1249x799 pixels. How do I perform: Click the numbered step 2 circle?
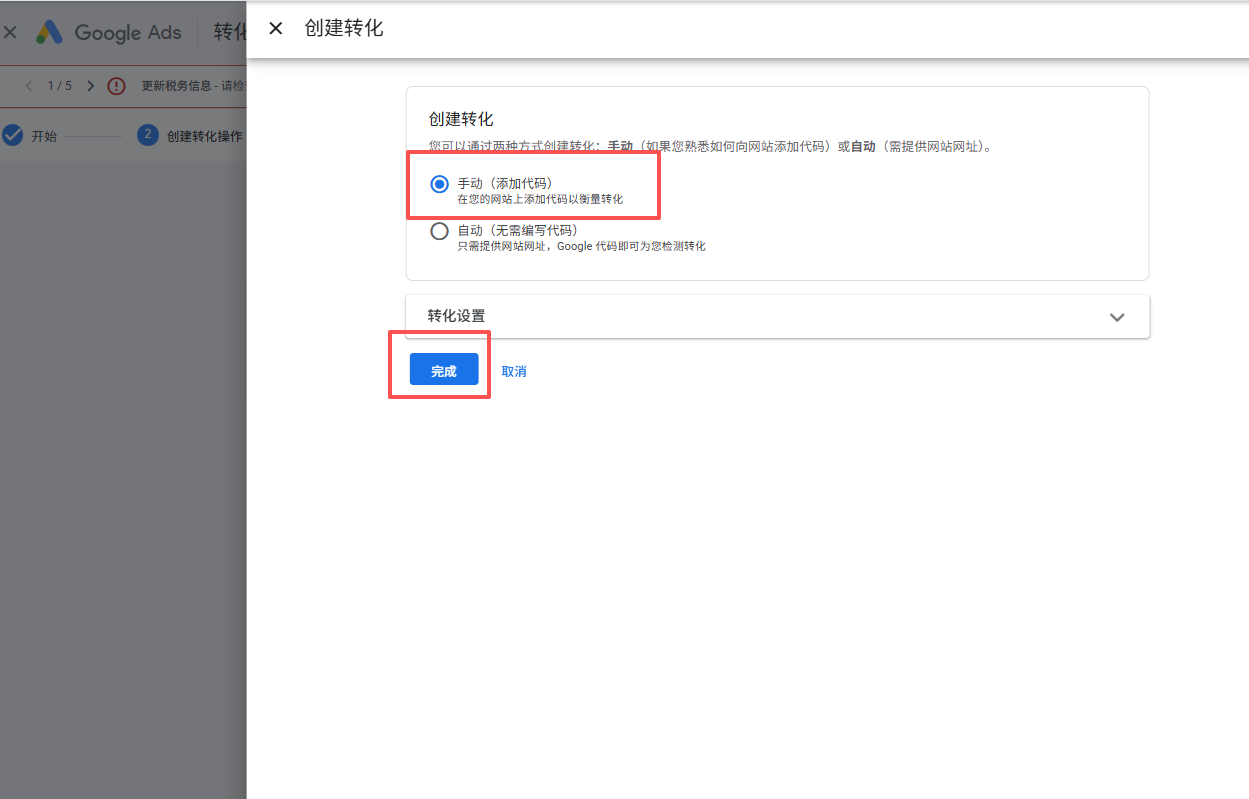pos(148,136)
